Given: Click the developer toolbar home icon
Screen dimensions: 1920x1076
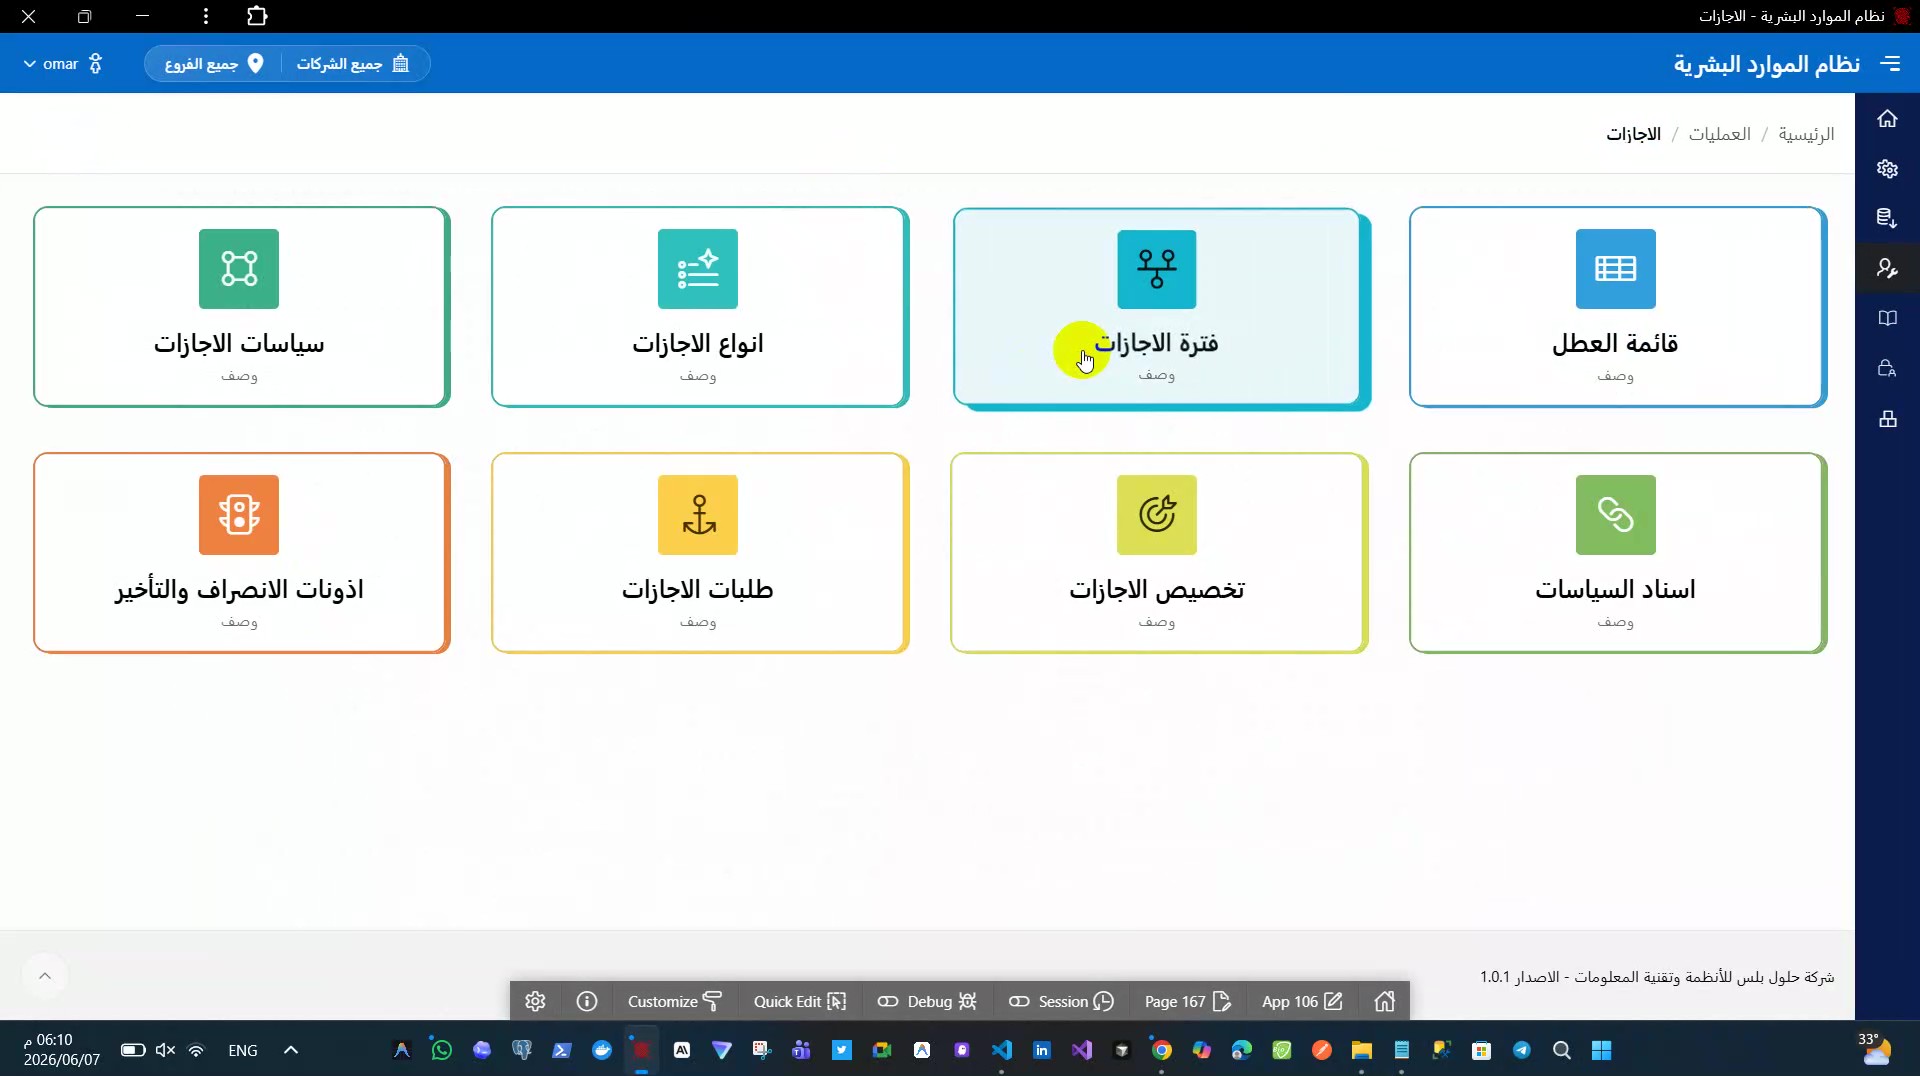Looking at the screenshot, I should [x=1384, y=1001].
